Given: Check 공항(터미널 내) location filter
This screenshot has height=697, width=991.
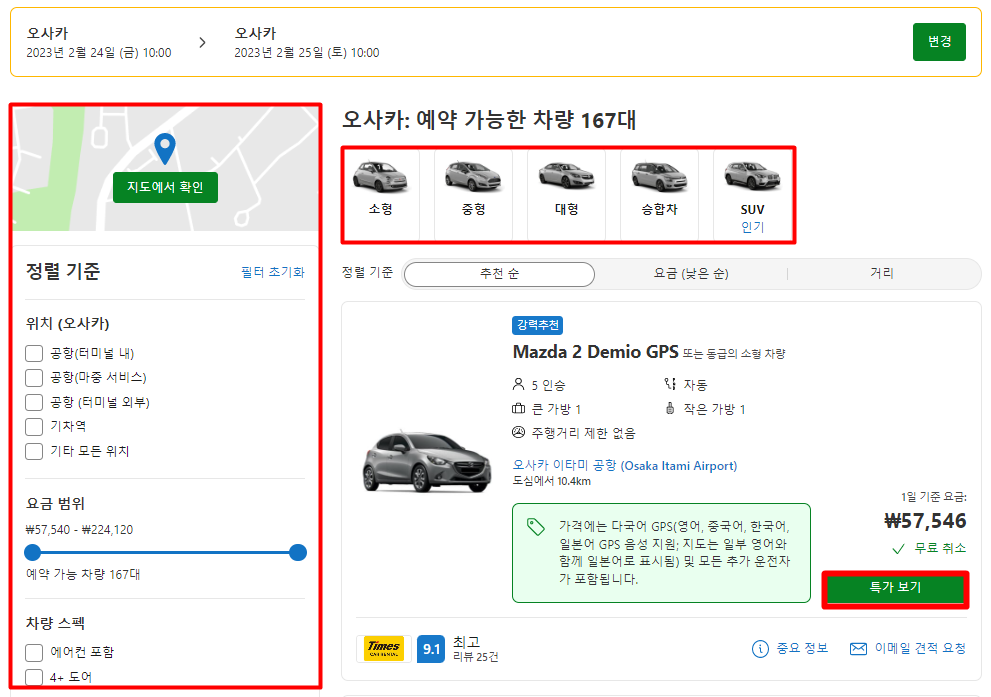Looking at the screenshot, I should [x=34, y=353].
